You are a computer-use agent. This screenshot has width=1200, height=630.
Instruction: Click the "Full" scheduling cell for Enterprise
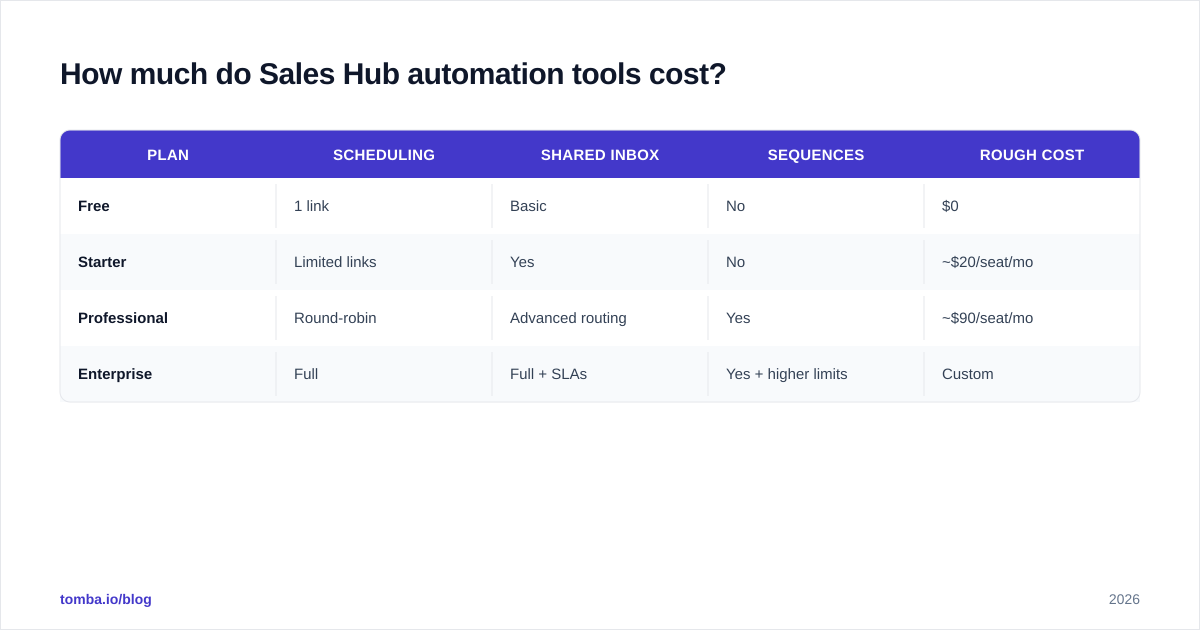[x=384, y=374]
